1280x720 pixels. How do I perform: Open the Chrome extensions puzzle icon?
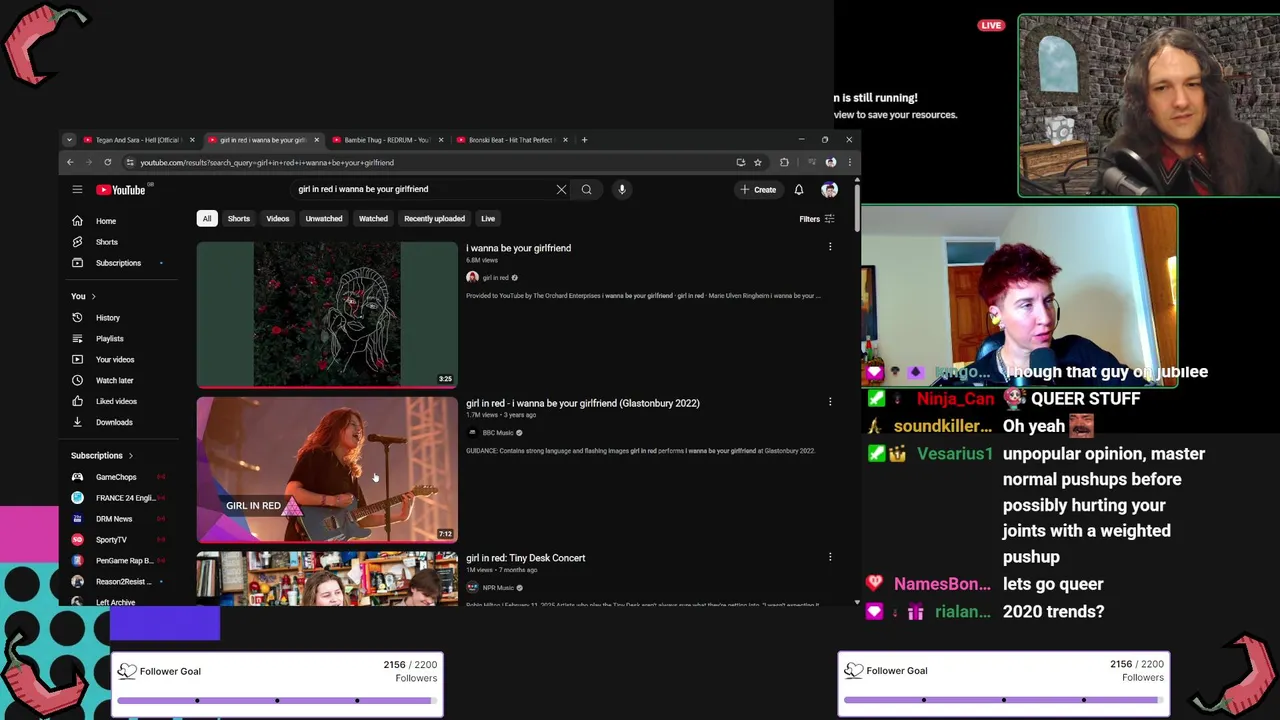tap(784, 162)
